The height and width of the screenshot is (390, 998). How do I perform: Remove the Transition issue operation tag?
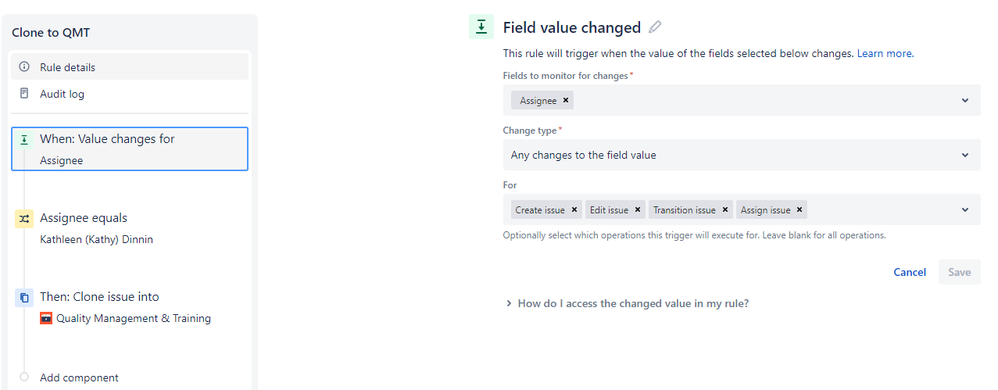pos(725,210)
